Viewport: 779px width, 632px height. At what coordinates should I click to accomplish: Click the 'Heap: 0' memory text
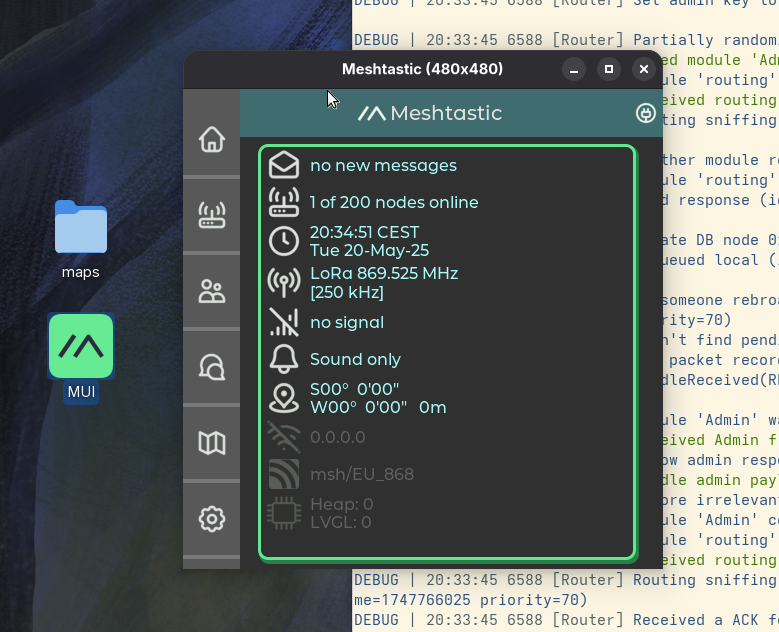click(x=341, y=504)
